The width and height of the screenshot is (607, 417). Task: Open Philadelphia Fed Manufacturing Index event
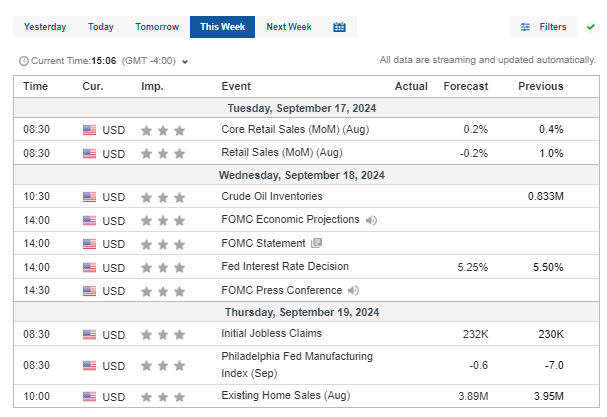point(296,363)
